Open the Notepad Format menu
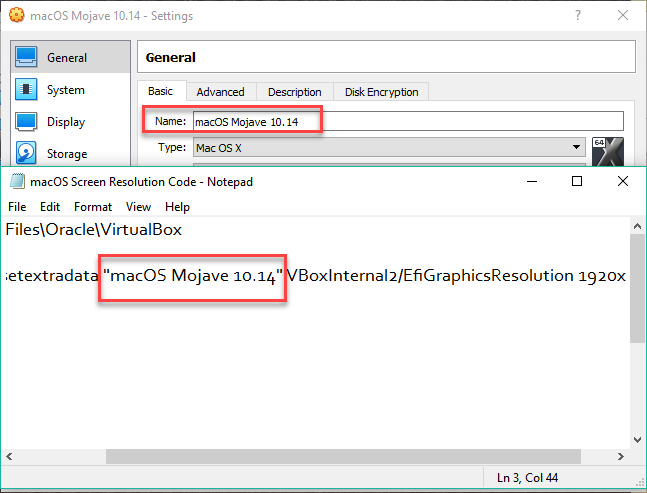647x493 pixels. coord(93,207)
